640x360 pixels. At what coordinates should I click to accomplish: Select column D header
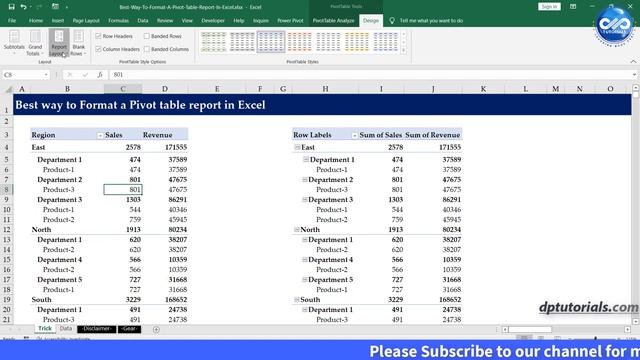[x=164, y=89]
